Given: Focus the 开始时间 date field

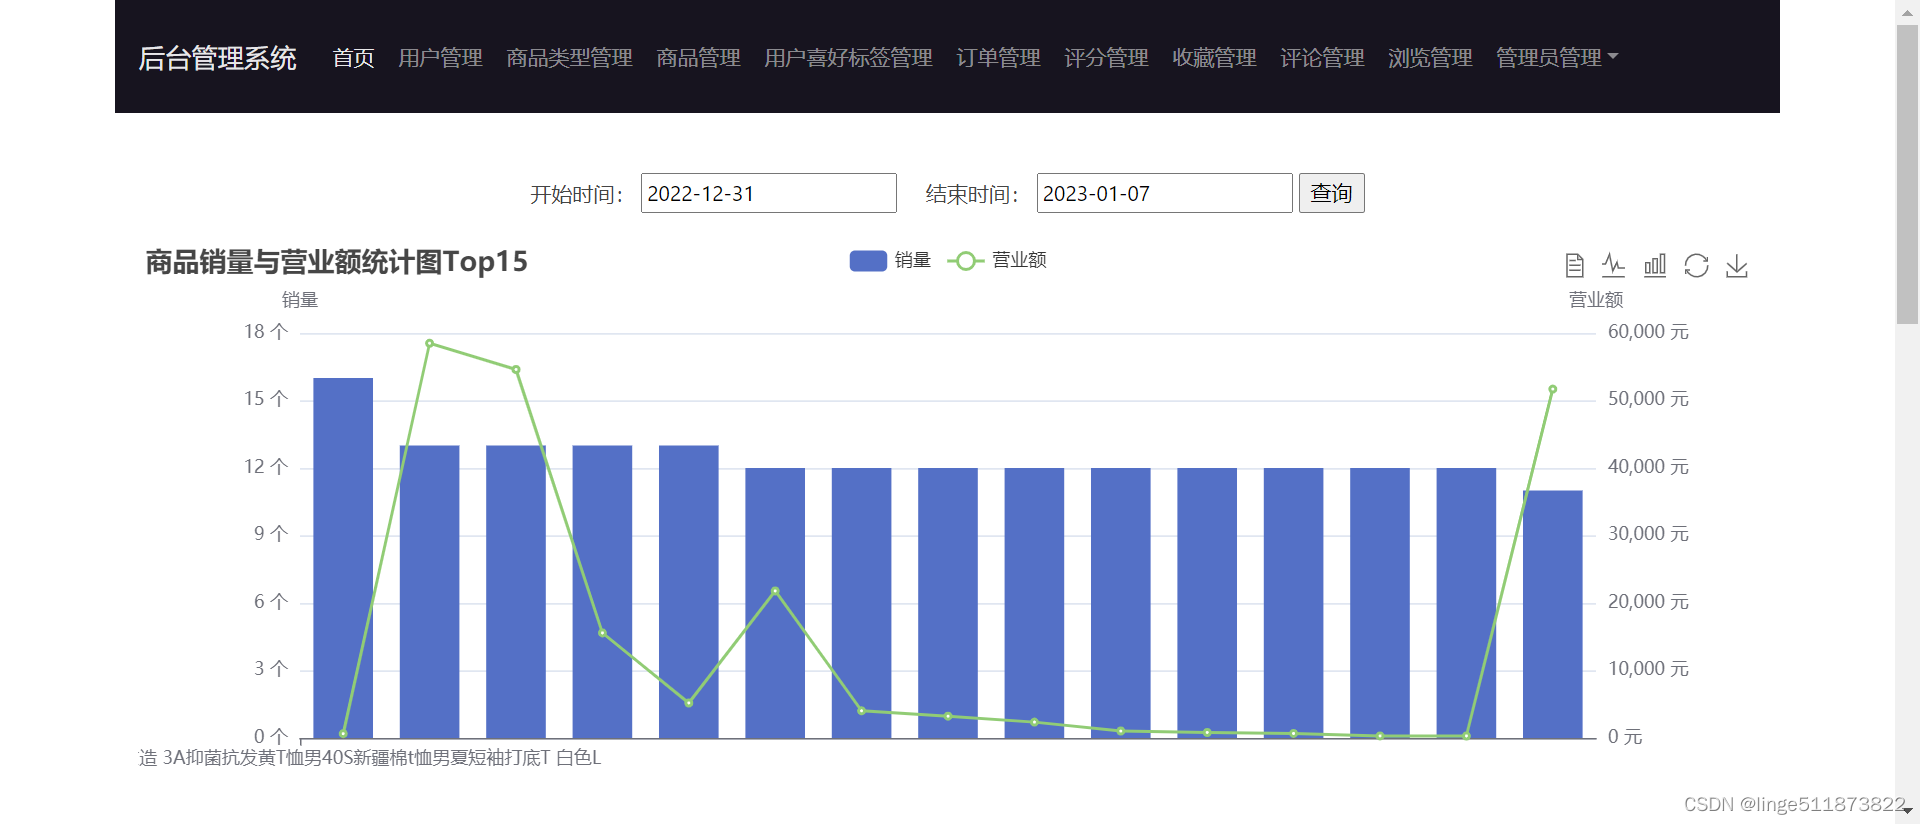Looking at the screenshot, I should click(768, 193).
